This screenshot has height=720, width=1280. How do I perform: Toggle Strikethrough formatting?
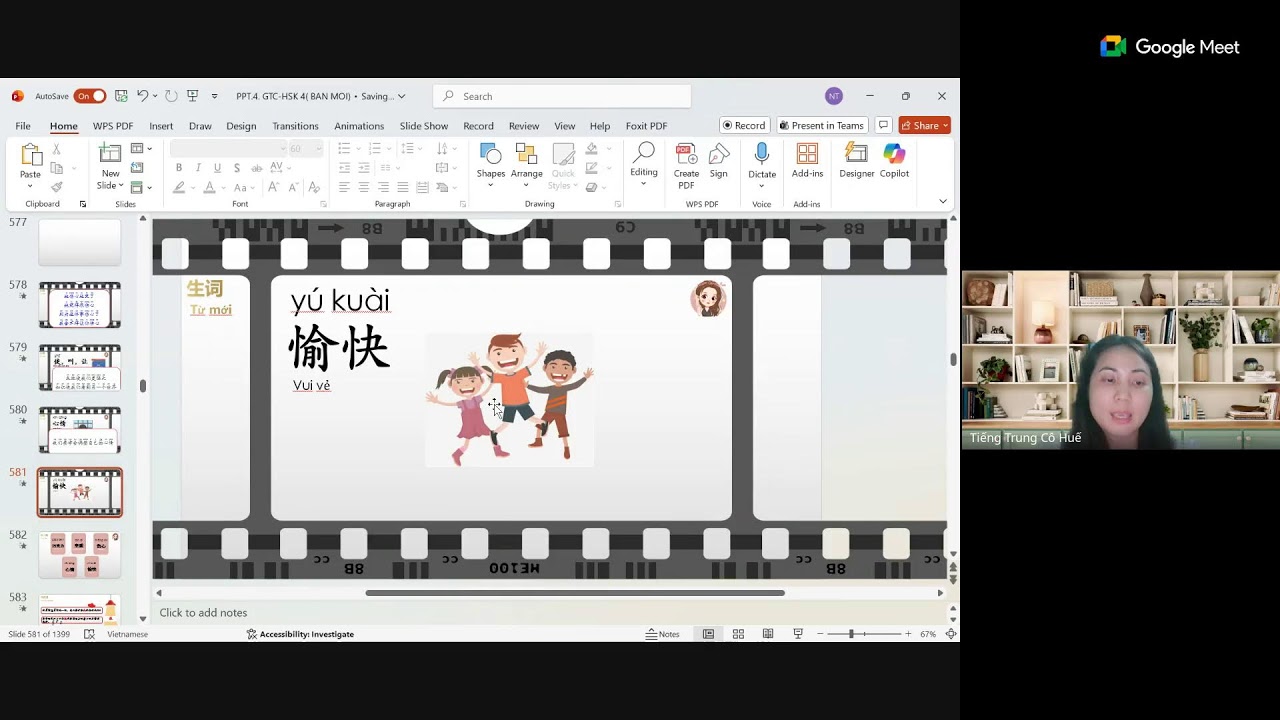256,168
